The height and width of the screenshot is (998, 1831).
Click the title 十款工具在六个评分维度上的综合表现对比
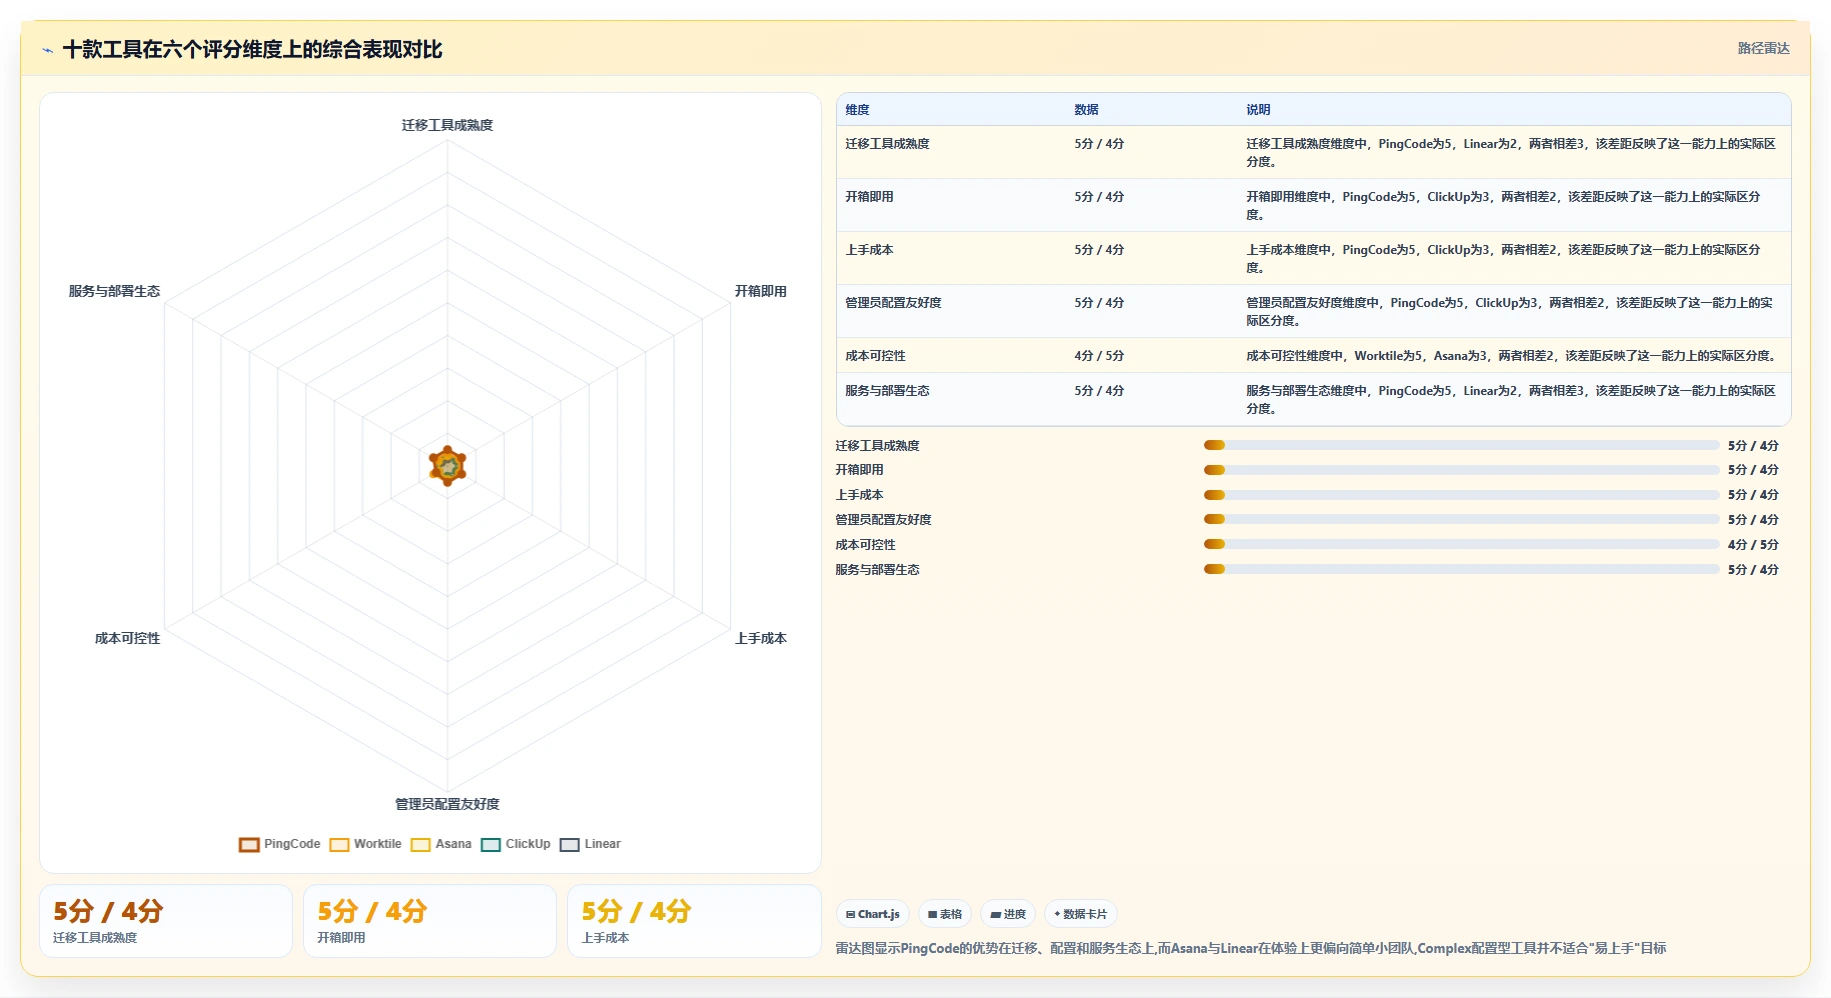[252, 50]
